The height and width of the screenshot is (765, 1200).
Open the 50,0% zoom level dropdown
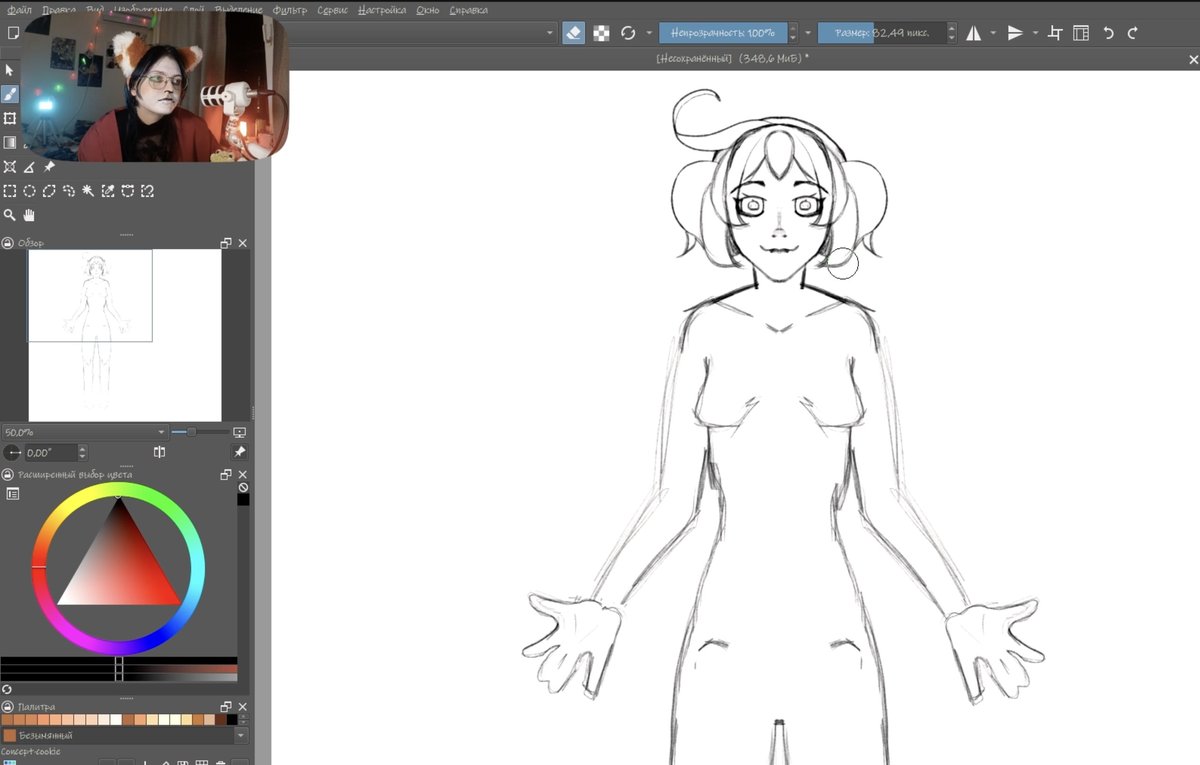pos(160,432)
